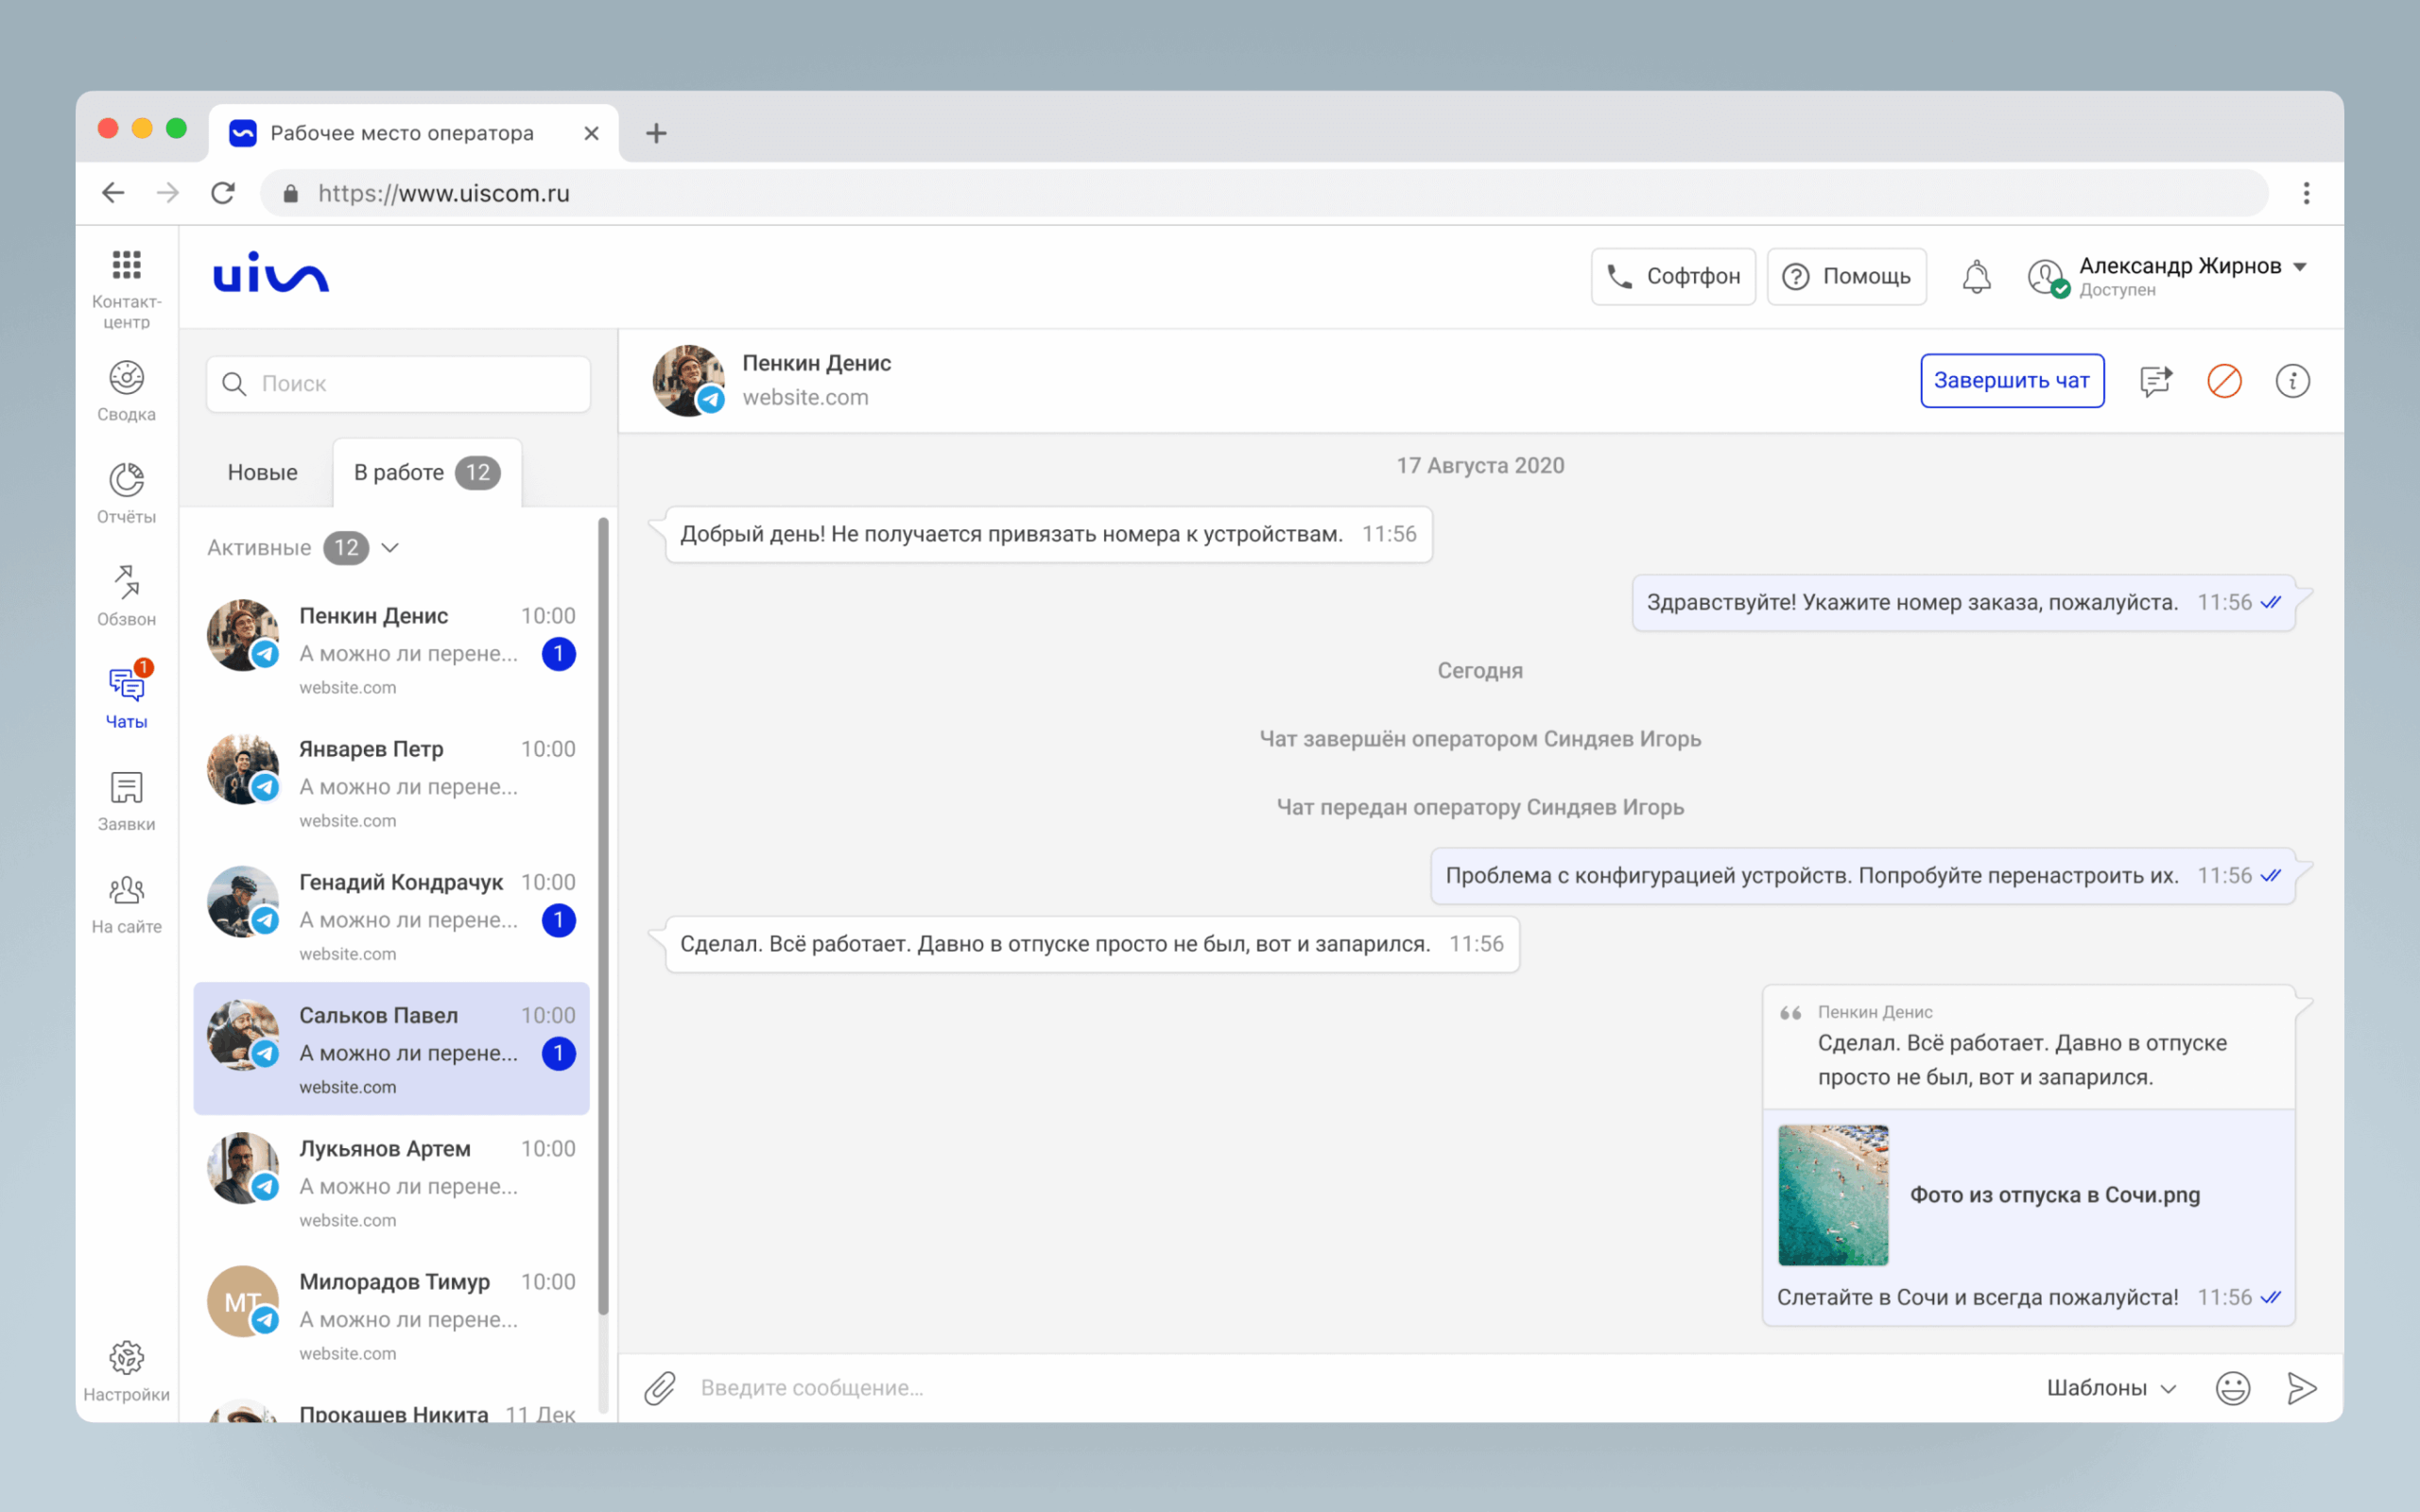Click Пенкин Денис avatar in chat header
The width and height of the screenshot is (2420, 1512).
[688, 381]
